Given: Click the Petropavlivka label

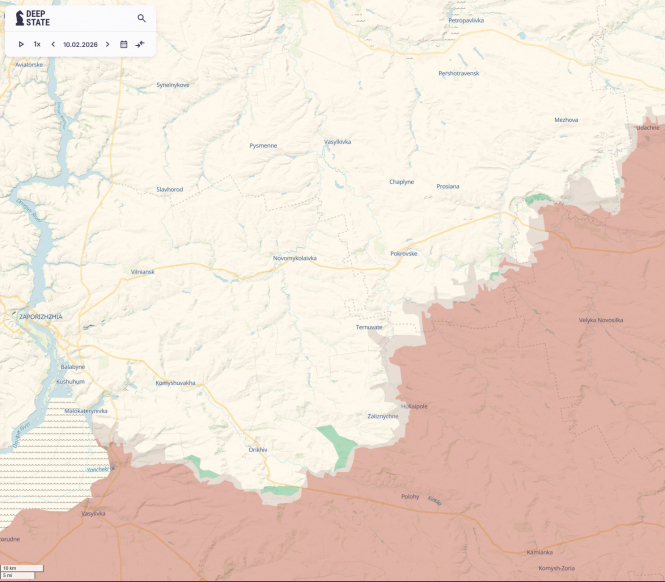Looking at the screenshot, I should pyautogui.click(x=466, y=20).
